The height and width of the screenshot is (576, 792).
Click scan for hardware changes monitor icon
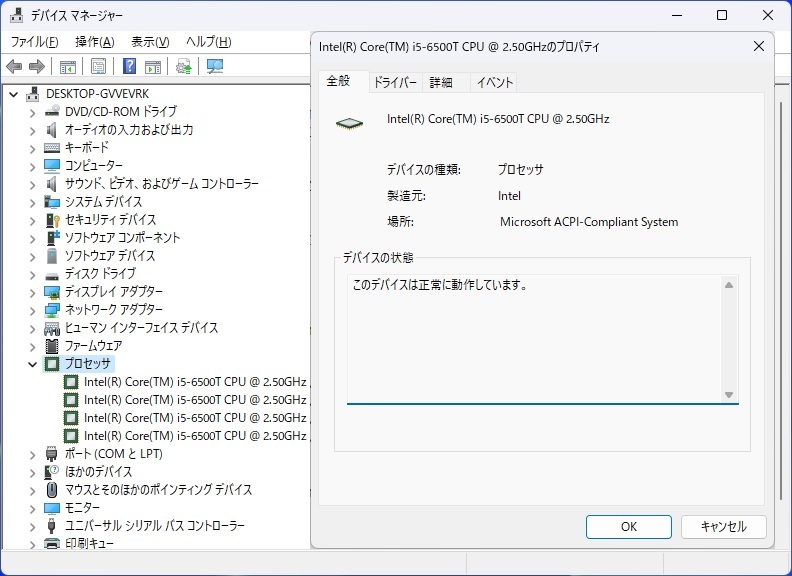click(x=215, y=66)
